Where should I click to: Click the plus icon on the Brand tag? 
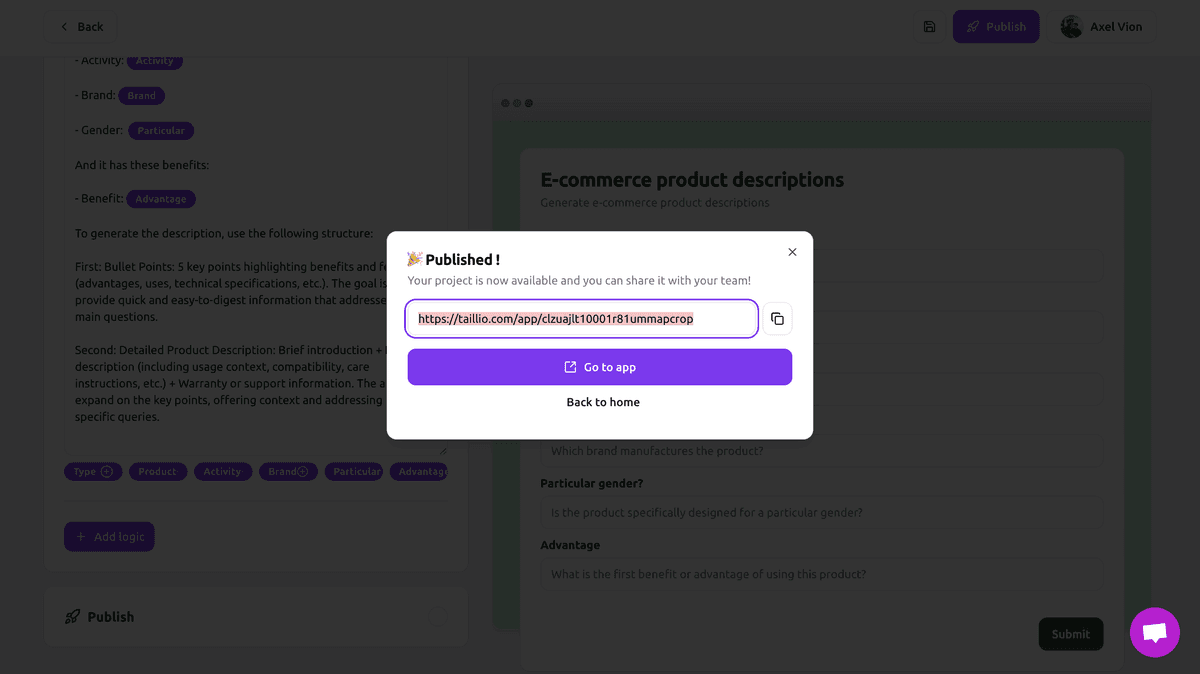click(302, 471)
